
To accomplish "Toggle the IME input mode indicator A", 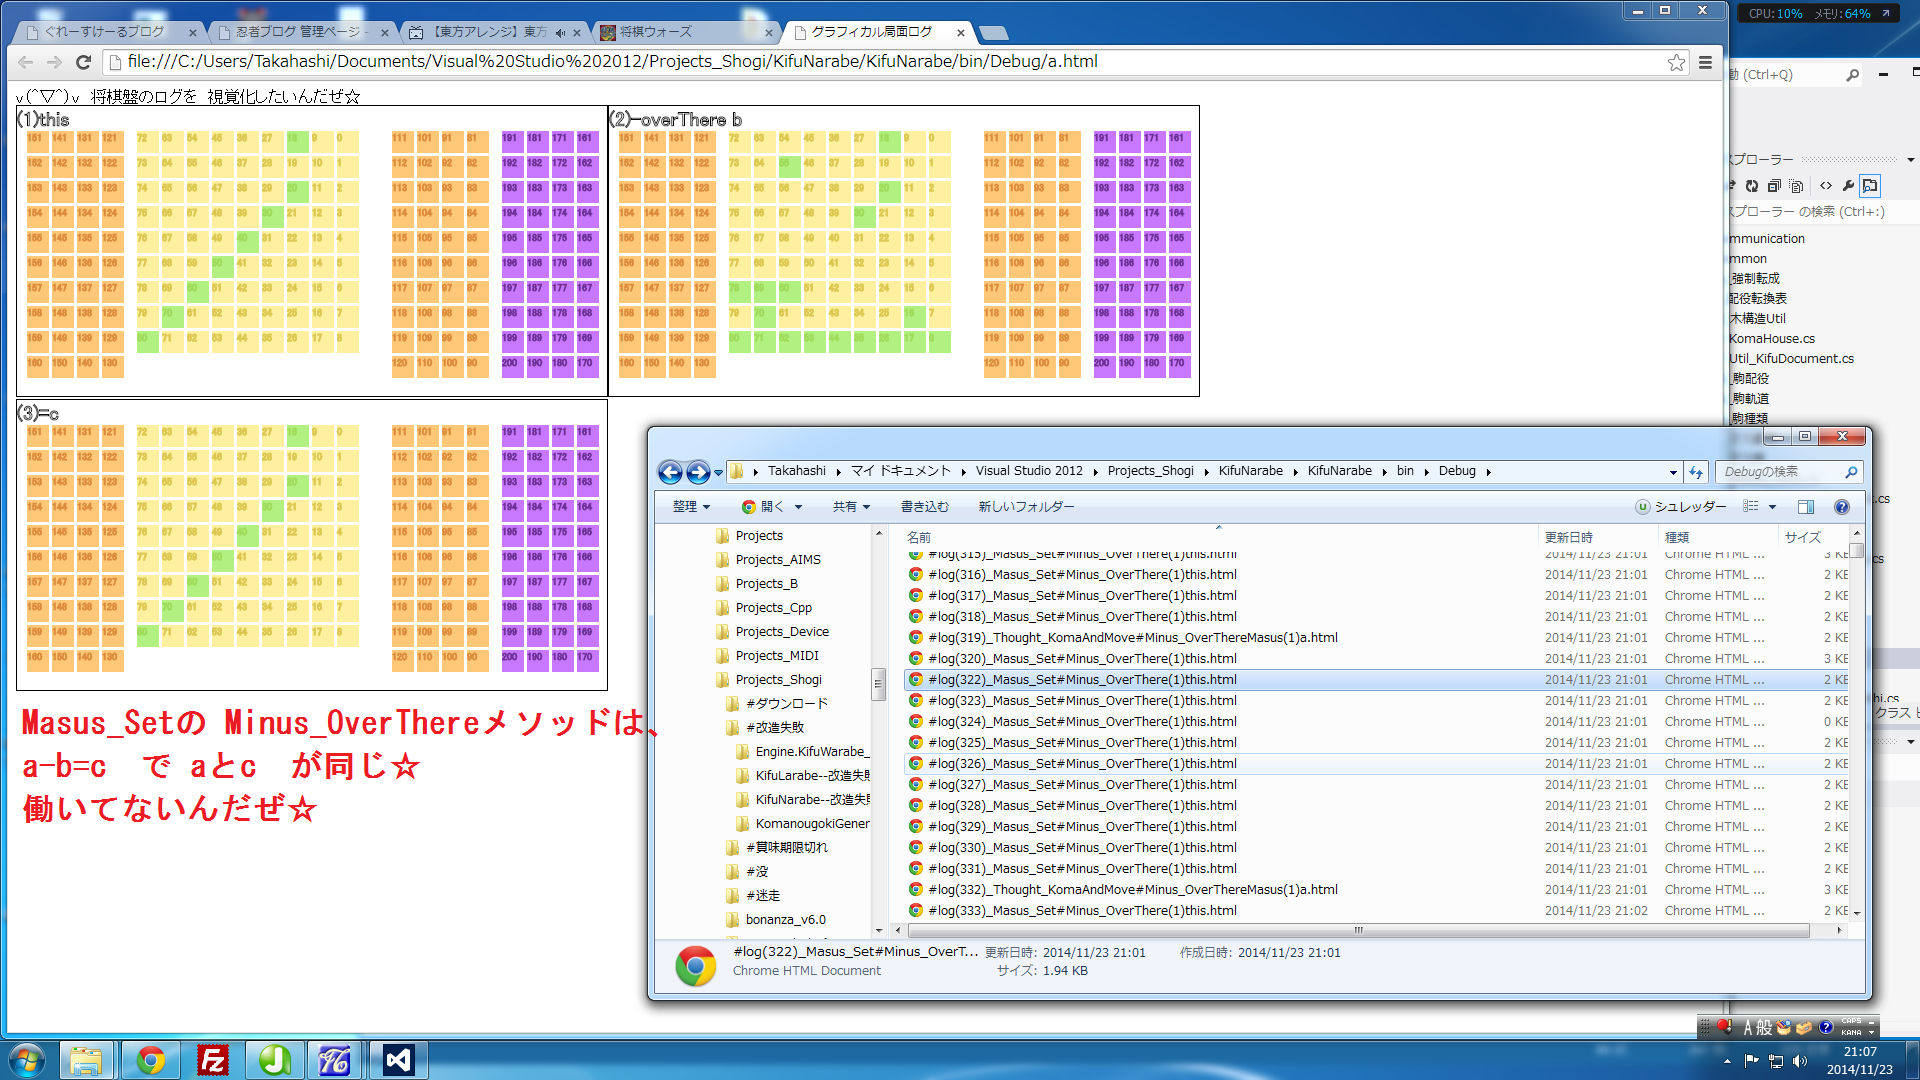I will pos(1749,1028).
